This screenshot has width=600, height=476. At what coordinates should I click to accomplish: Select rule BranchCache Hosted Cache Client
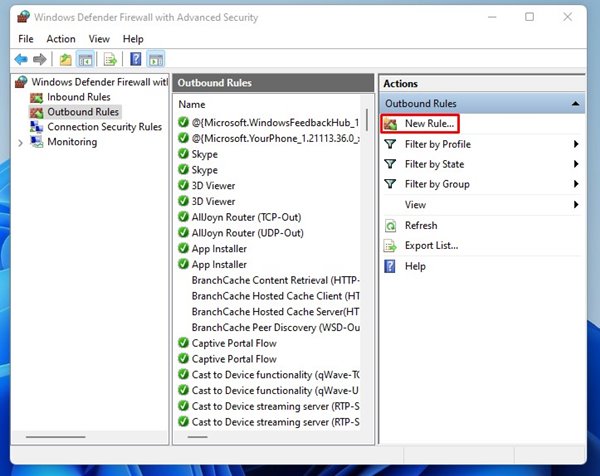click(x=276, y=296)
